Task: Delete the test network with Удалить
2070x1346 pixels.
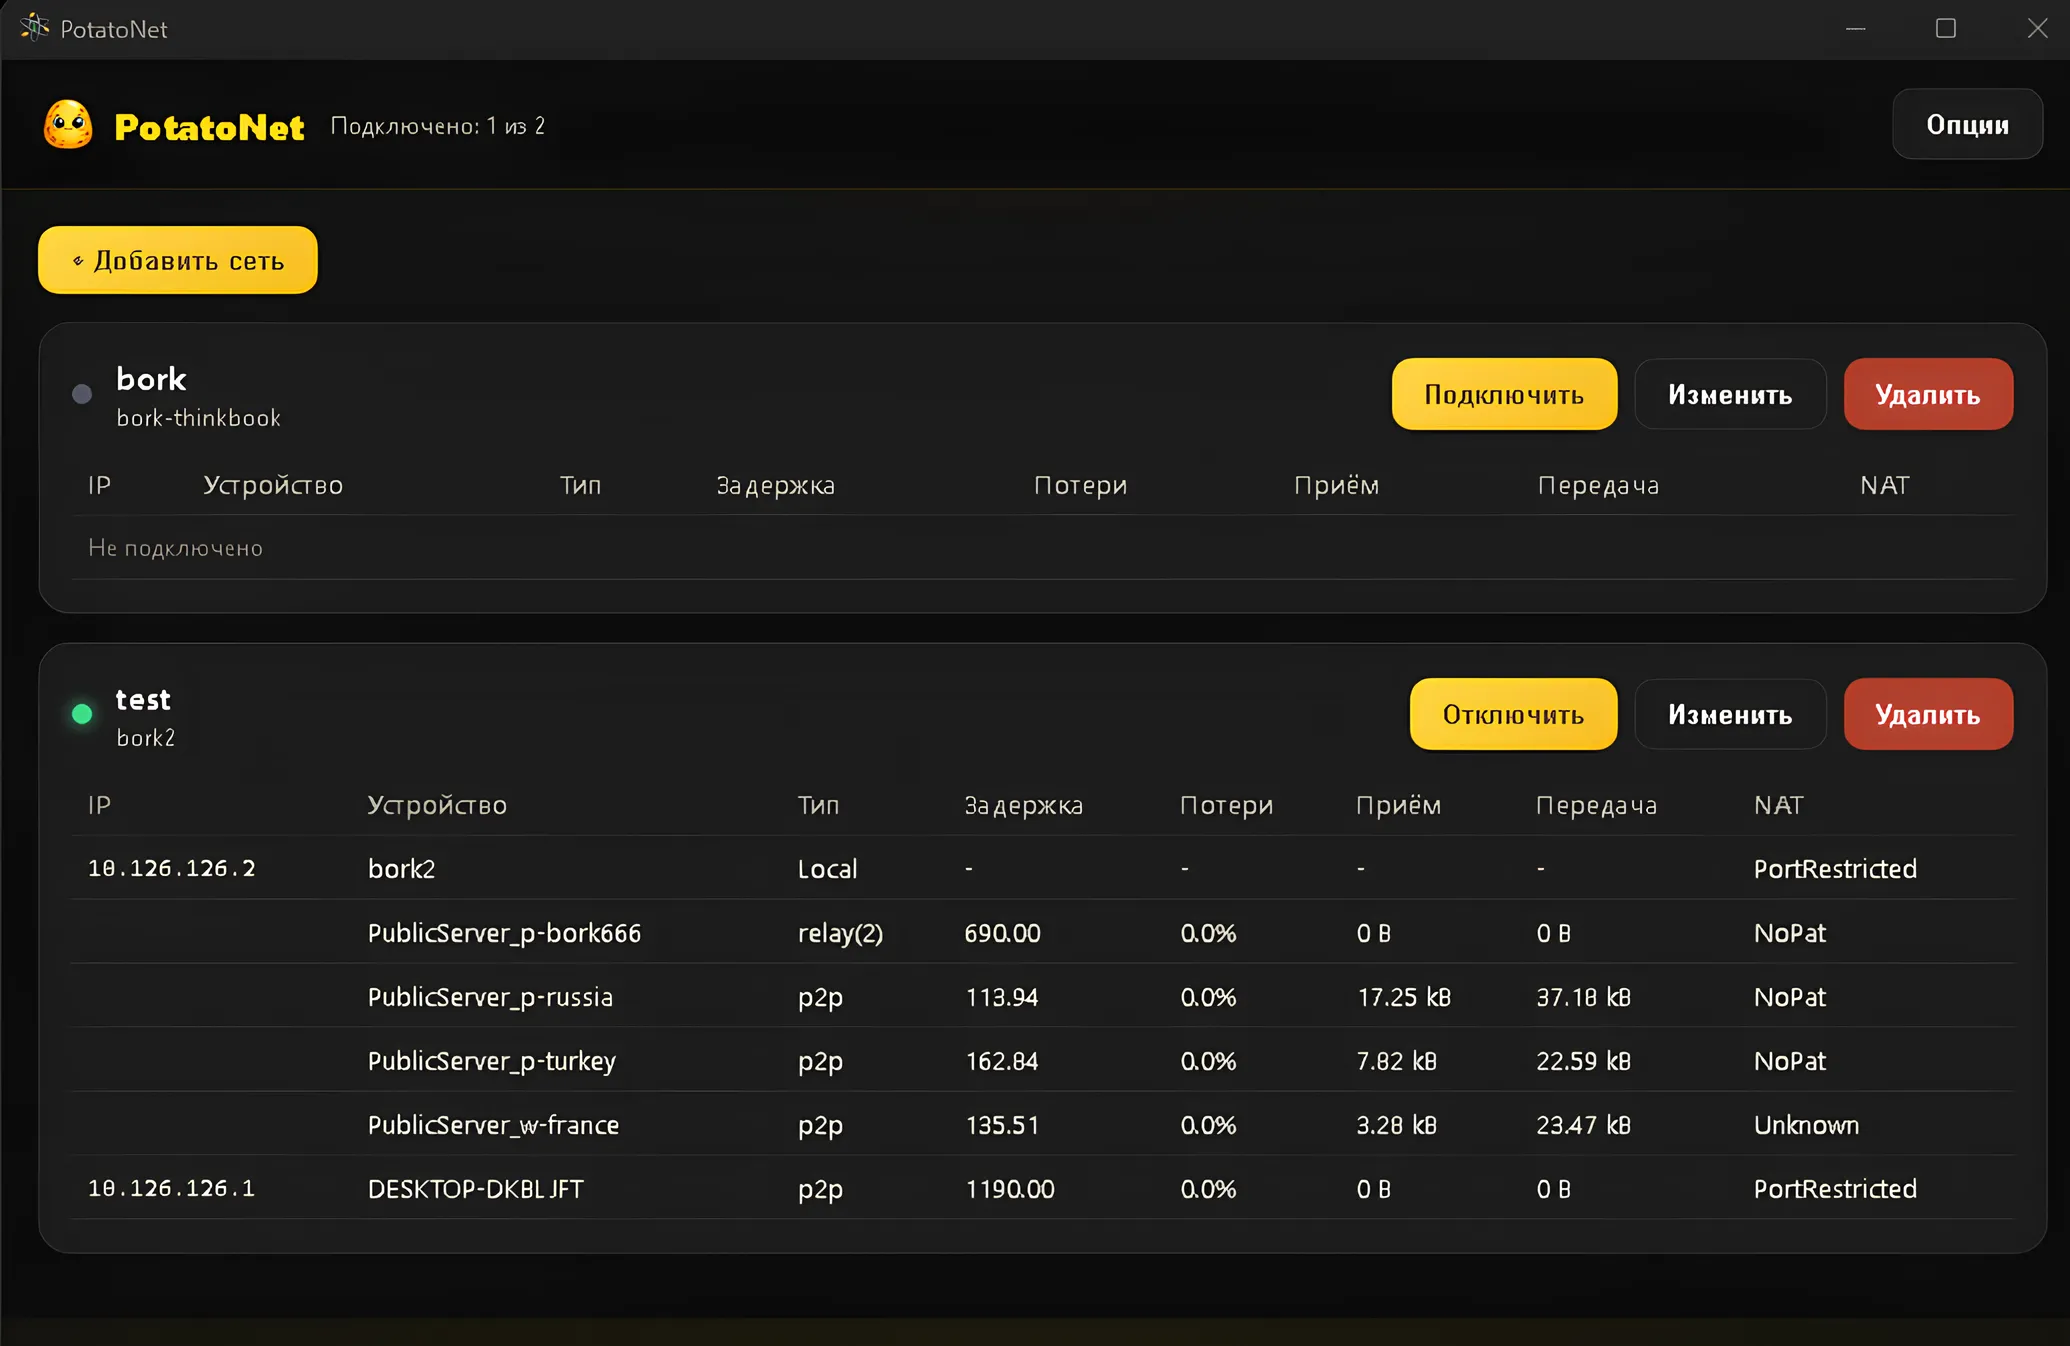Action: click(1928, 714)
